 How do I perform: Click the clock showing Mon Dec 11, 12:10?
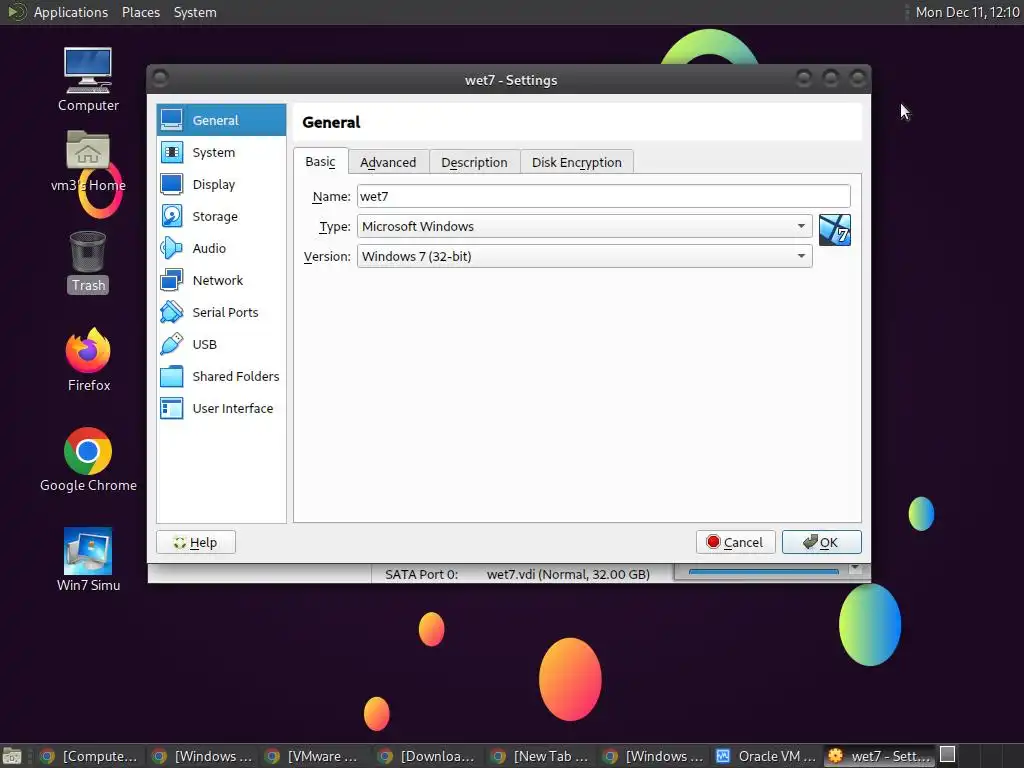[x=967, y=12]
